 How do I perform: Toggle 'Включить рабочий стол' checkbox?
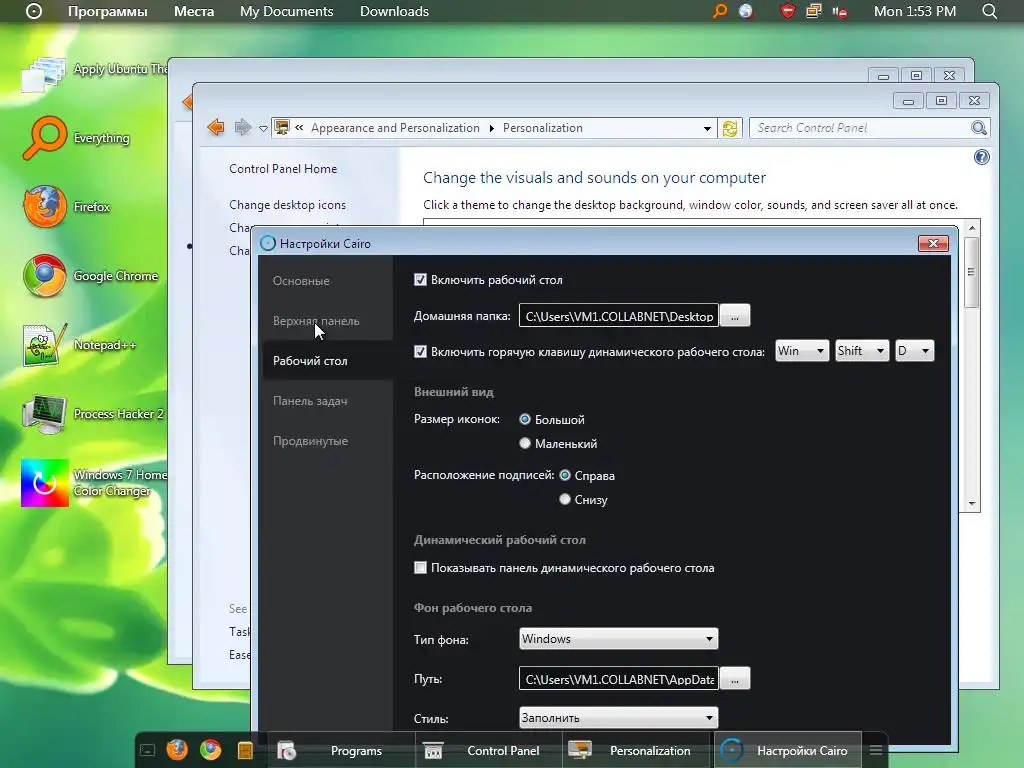[x=420, y=280]
